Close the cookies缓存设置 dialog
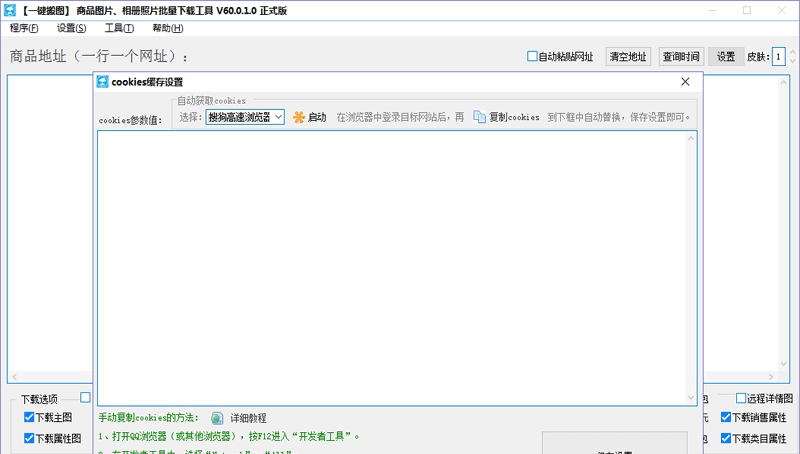This screenshot has height=454, width=800. [x=685, y=82]
